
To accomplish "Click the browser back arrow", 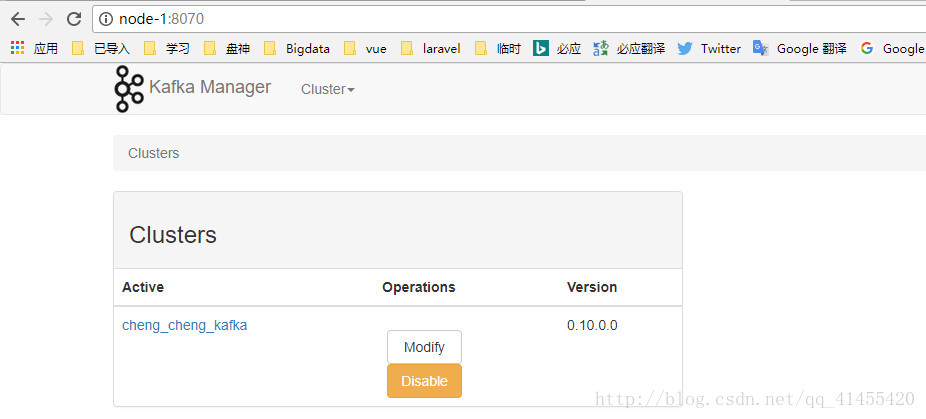I will [x=18, y=20].
